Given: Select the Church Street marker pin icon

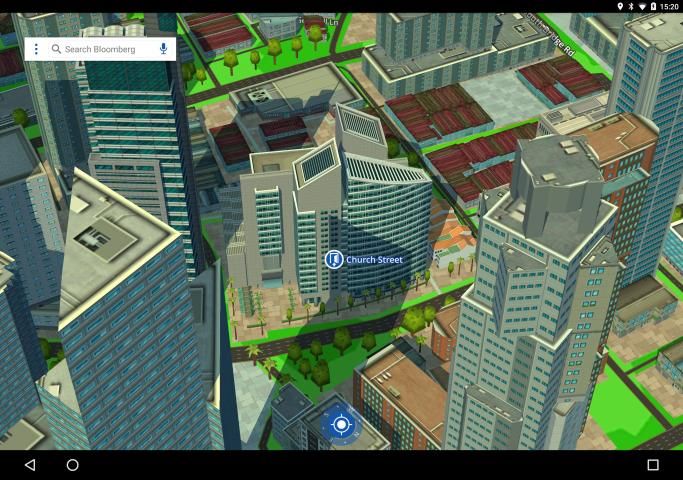Looking at the screenshot, I should tap(334, 260).
